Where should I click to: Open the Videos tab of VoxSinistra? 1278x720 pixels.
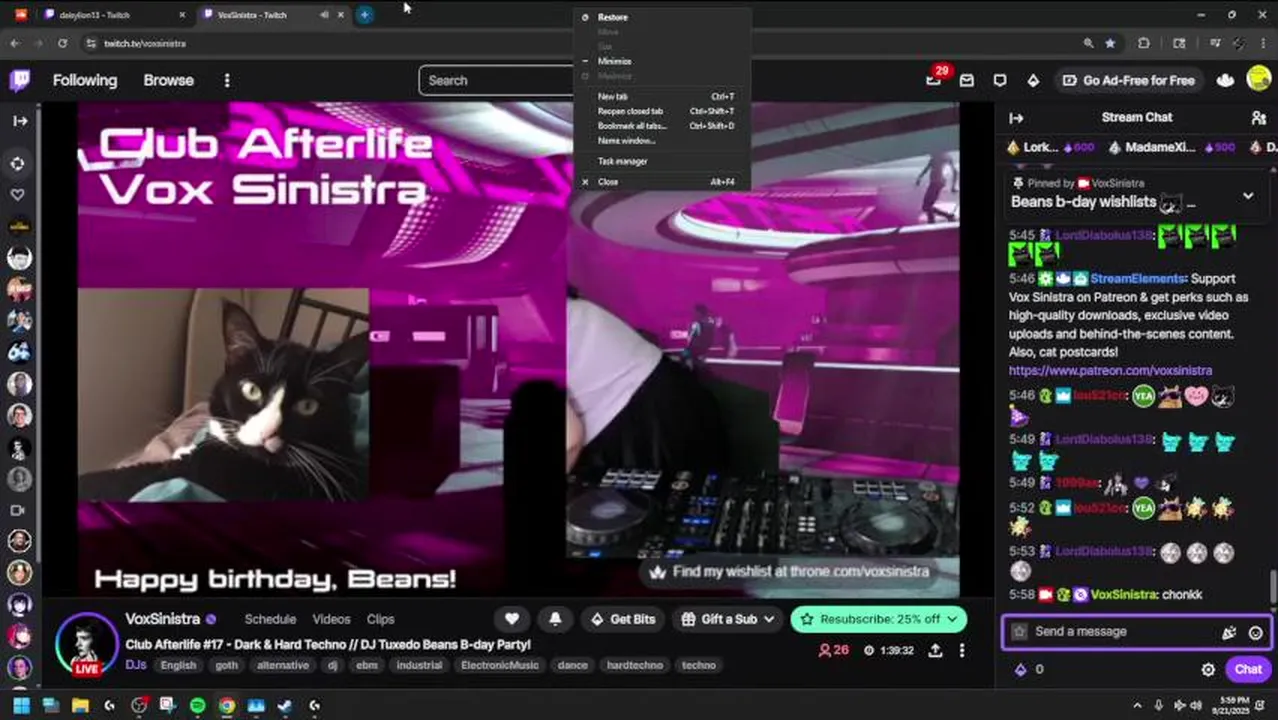[331, 620]
